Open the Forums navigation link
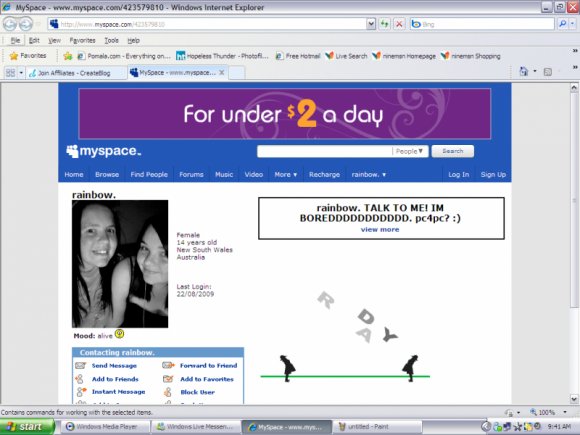Screen dimensions: 580x435 pyautogui.click(x=191, y=175)
